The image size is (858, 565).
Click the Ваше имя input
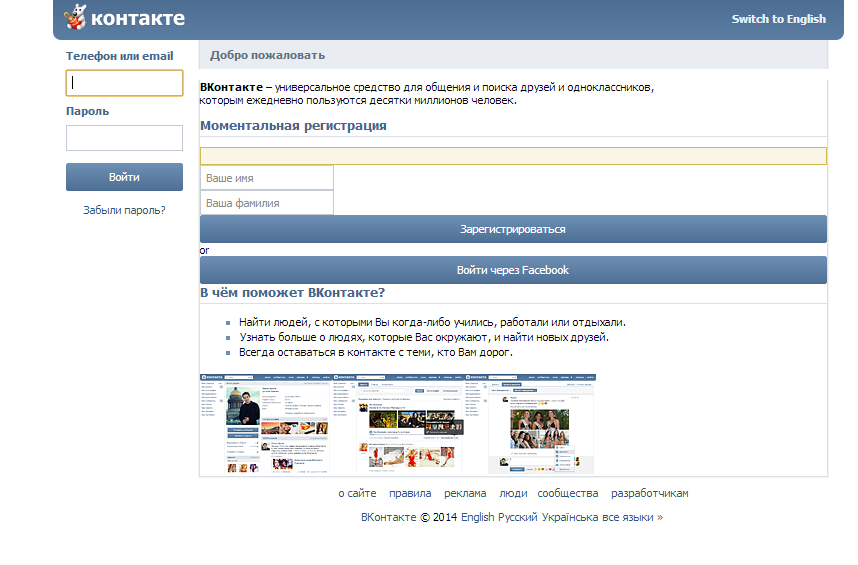[x=266, y=178]
